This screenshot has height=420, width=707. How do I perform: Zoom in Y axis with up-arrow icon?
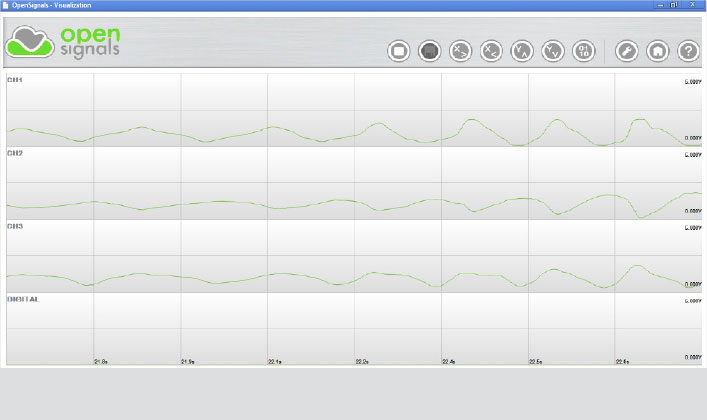pos(522,50)
